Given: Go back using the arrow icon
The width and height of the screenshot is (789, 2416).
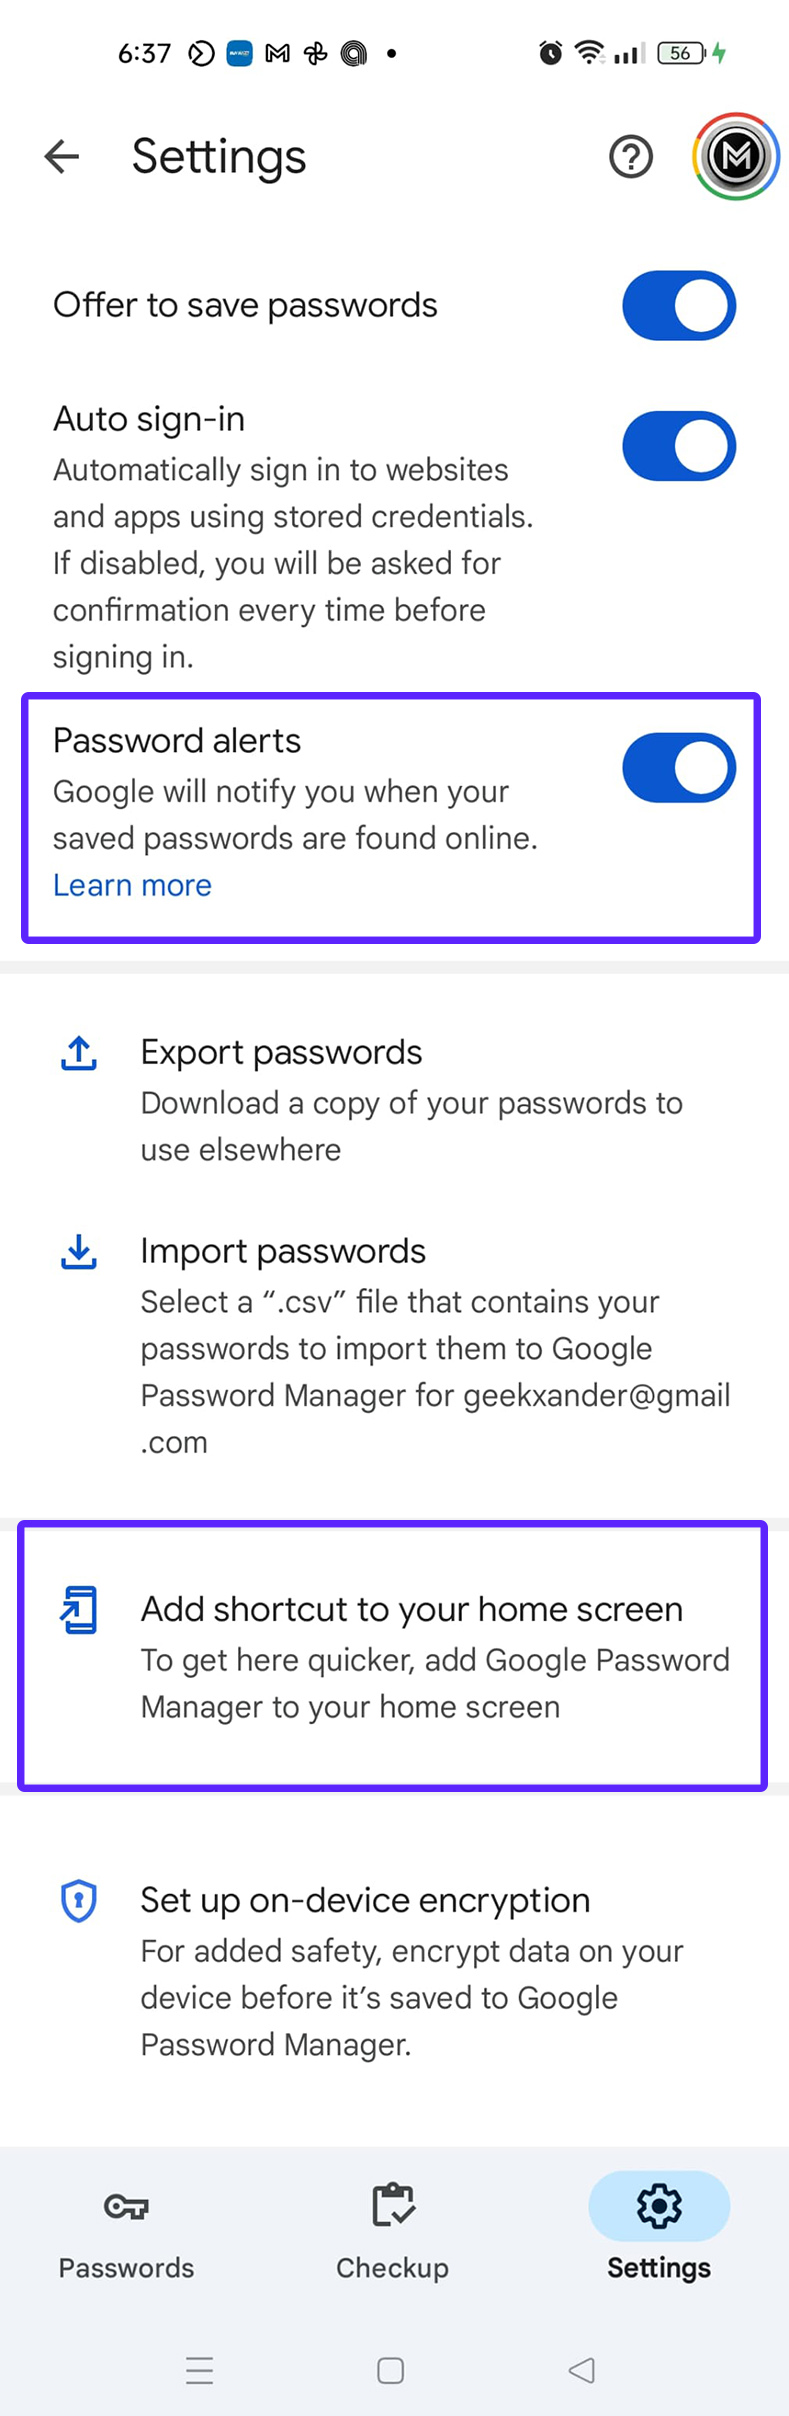Looking at the screenshot, I should pyautogui.click(x=62, y=156).
